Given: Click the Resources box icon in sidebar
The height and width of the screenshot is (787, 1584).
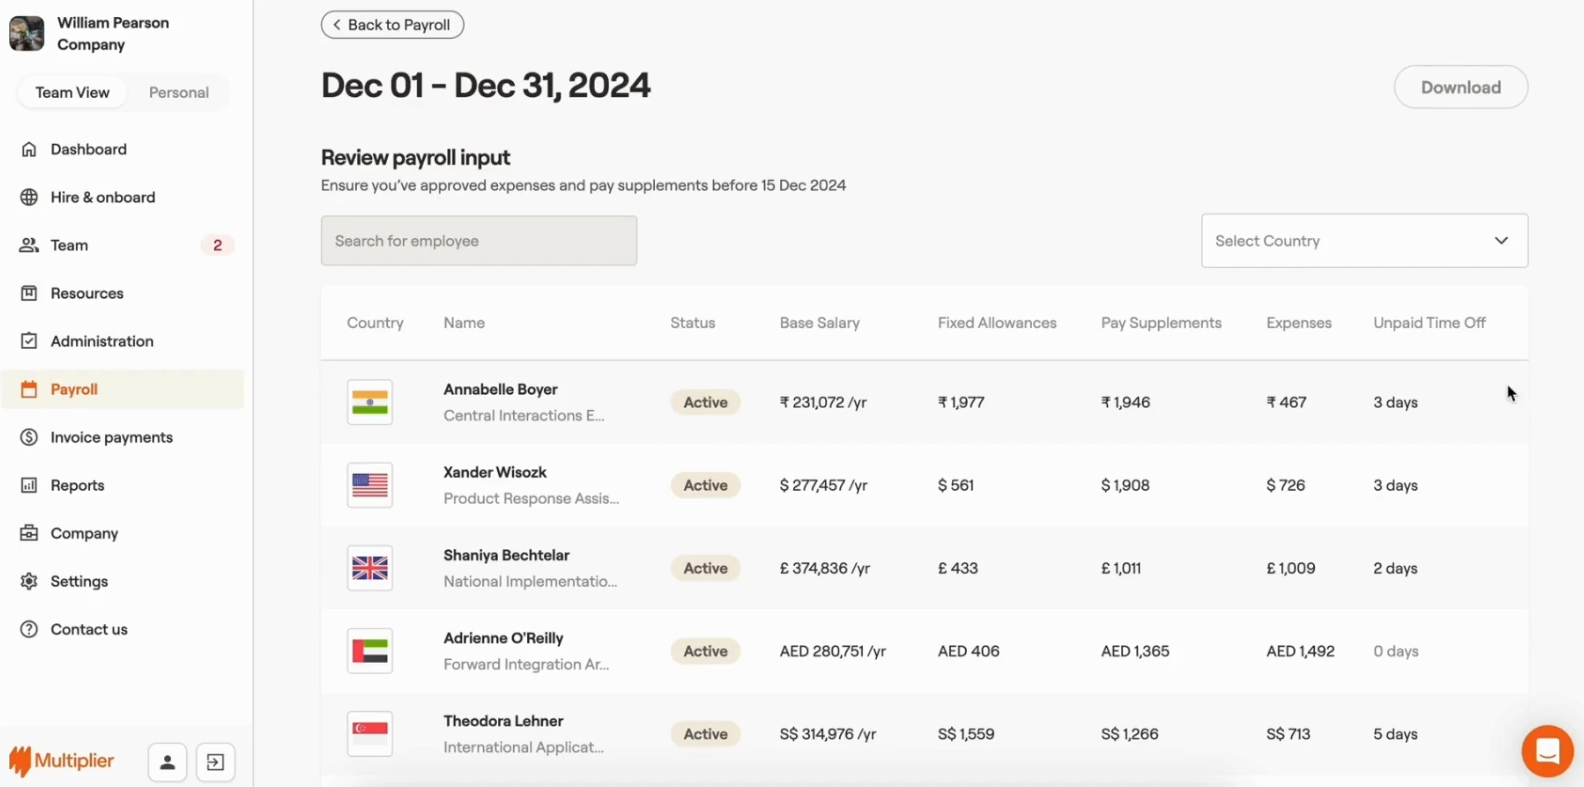Looking at the screenshot, I should pyautogui.click(x=29, y=293).
